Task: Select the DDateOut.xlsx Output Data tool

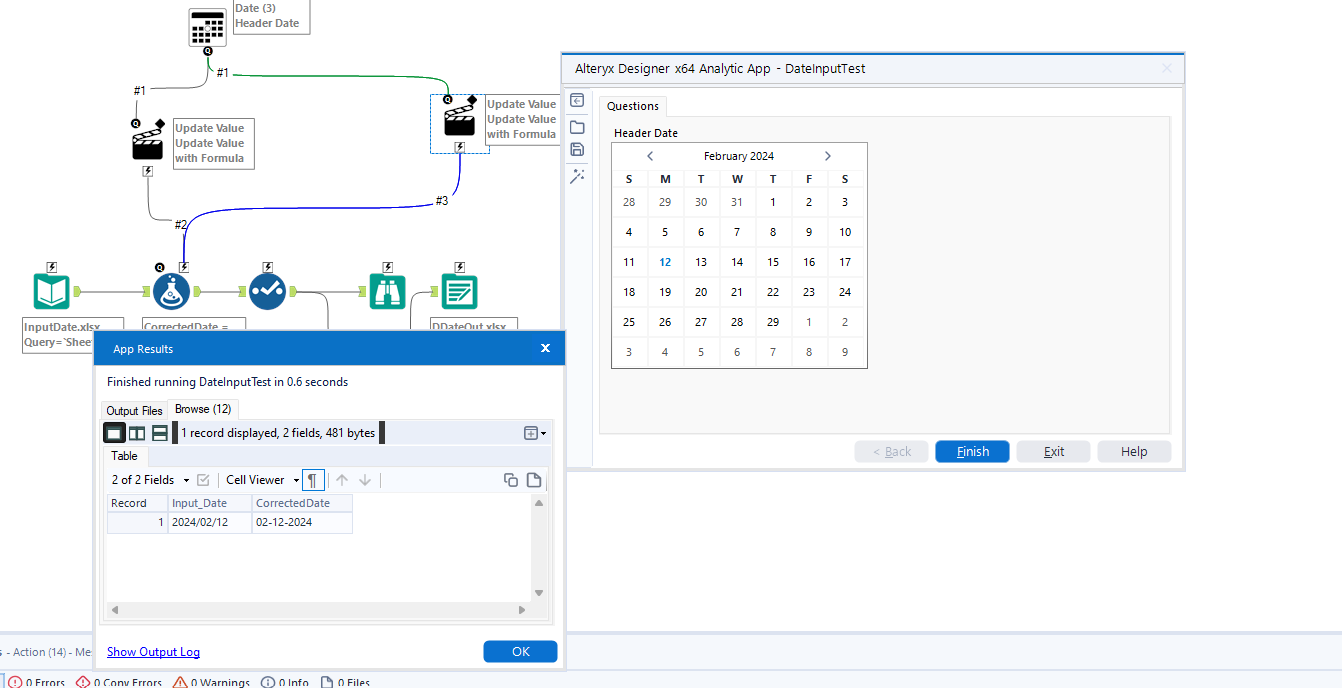Action: tap(459, 291)
